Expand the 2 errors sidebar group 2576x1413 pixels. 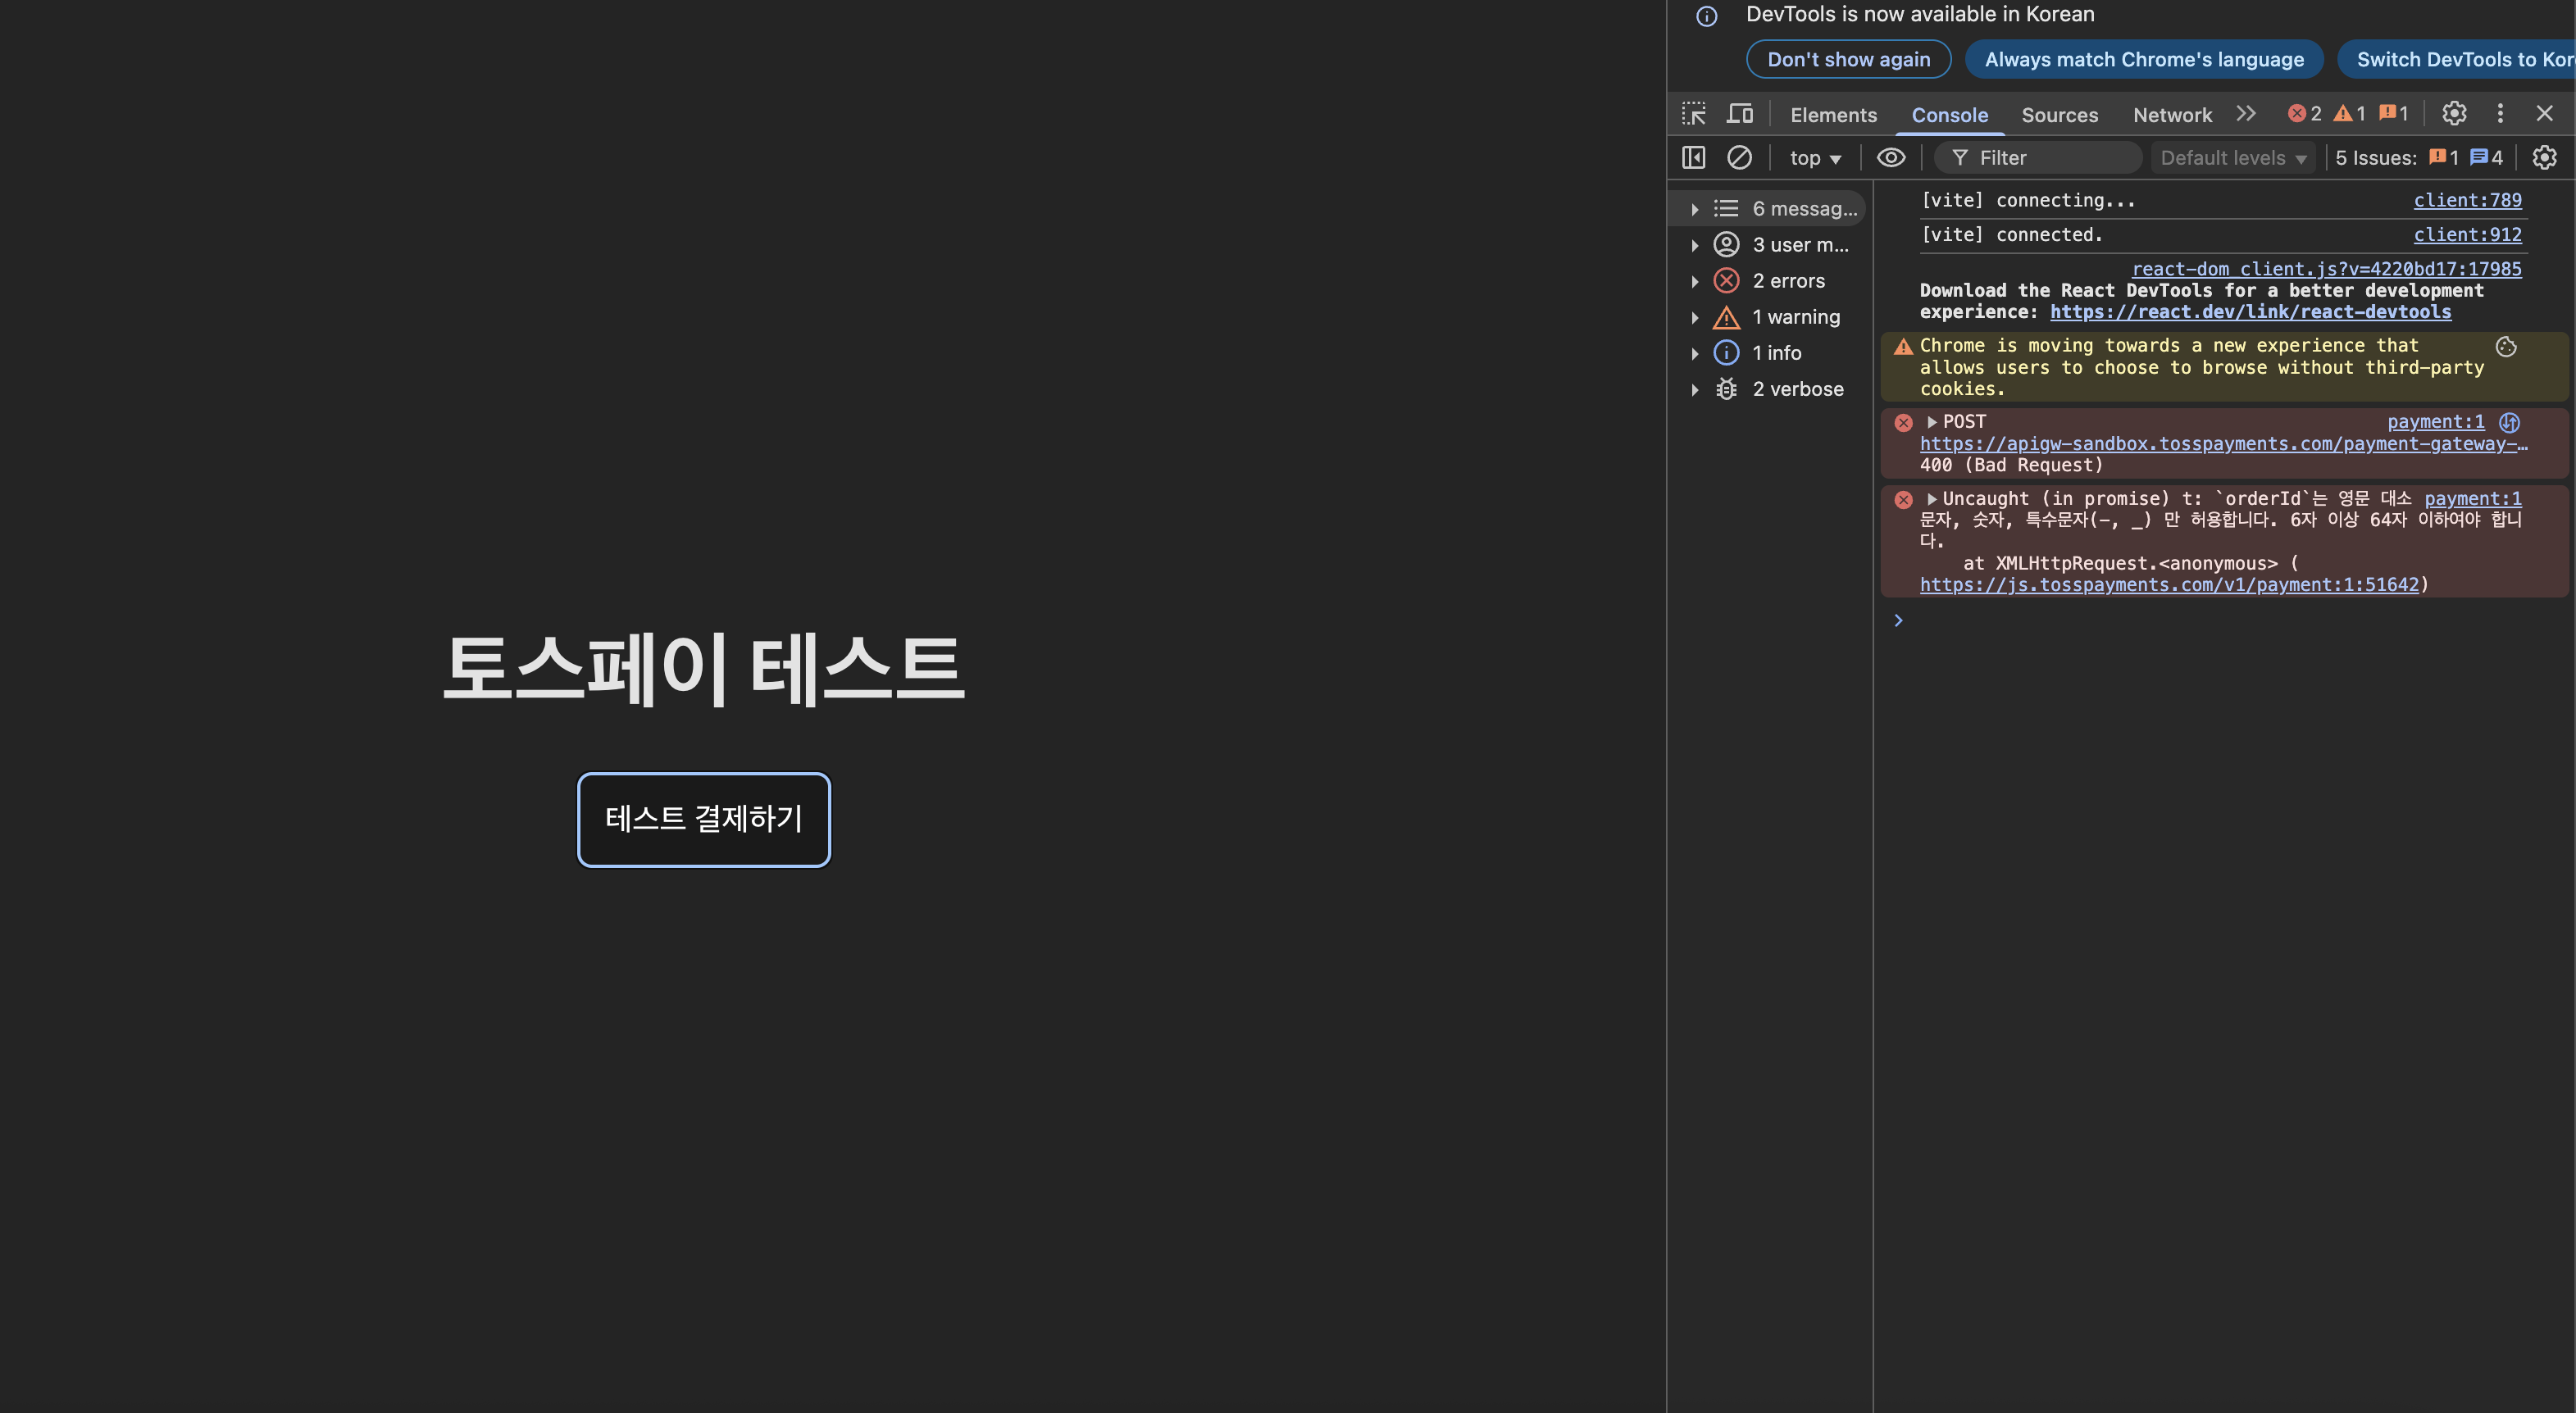[x=1695, y=282]
